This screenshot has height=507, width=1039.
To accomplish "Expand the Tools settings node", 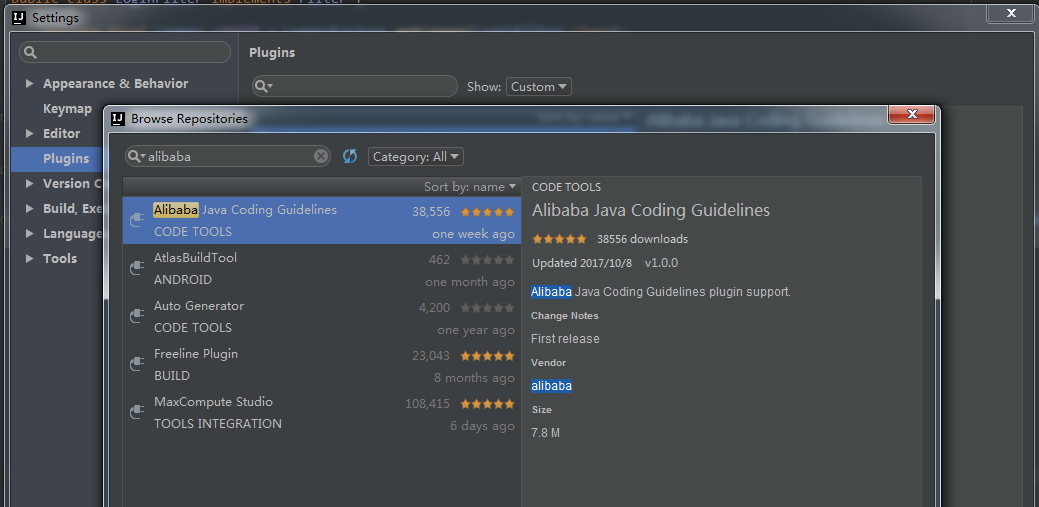I will tap(29, 258).
